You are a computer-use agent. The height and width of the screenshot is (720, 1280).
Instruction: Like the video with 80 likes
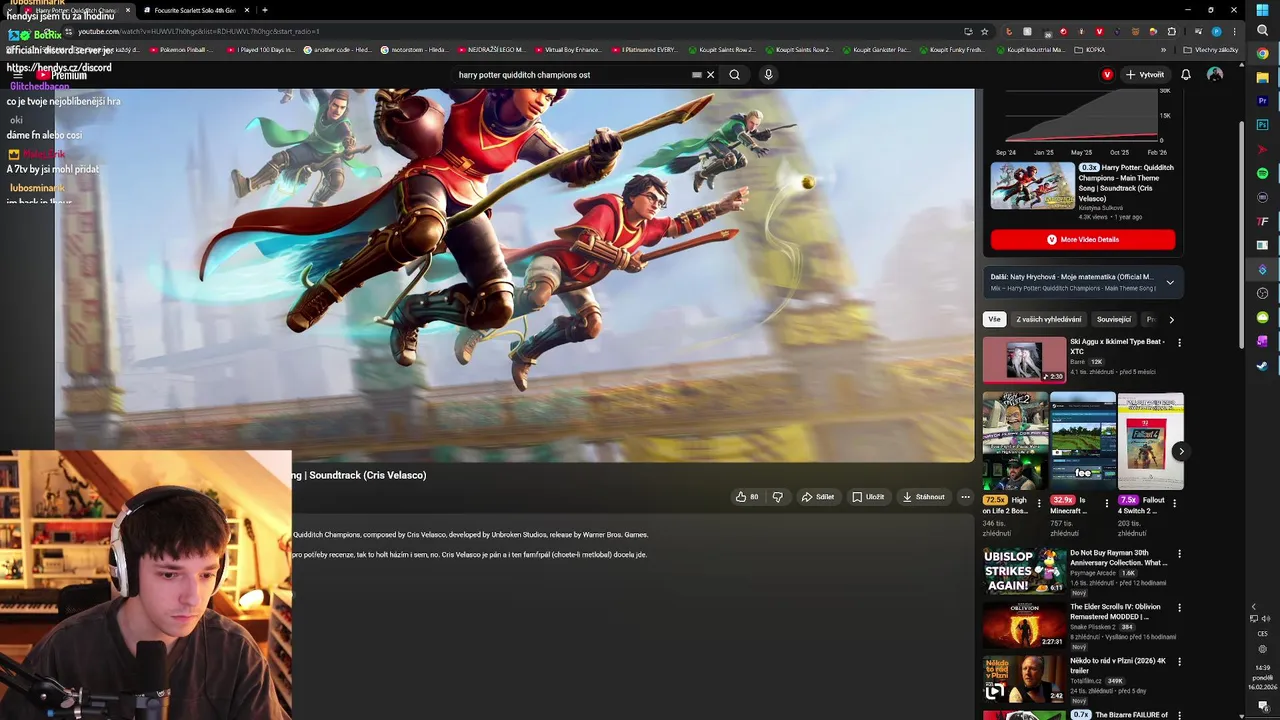(x=747, y=497)
